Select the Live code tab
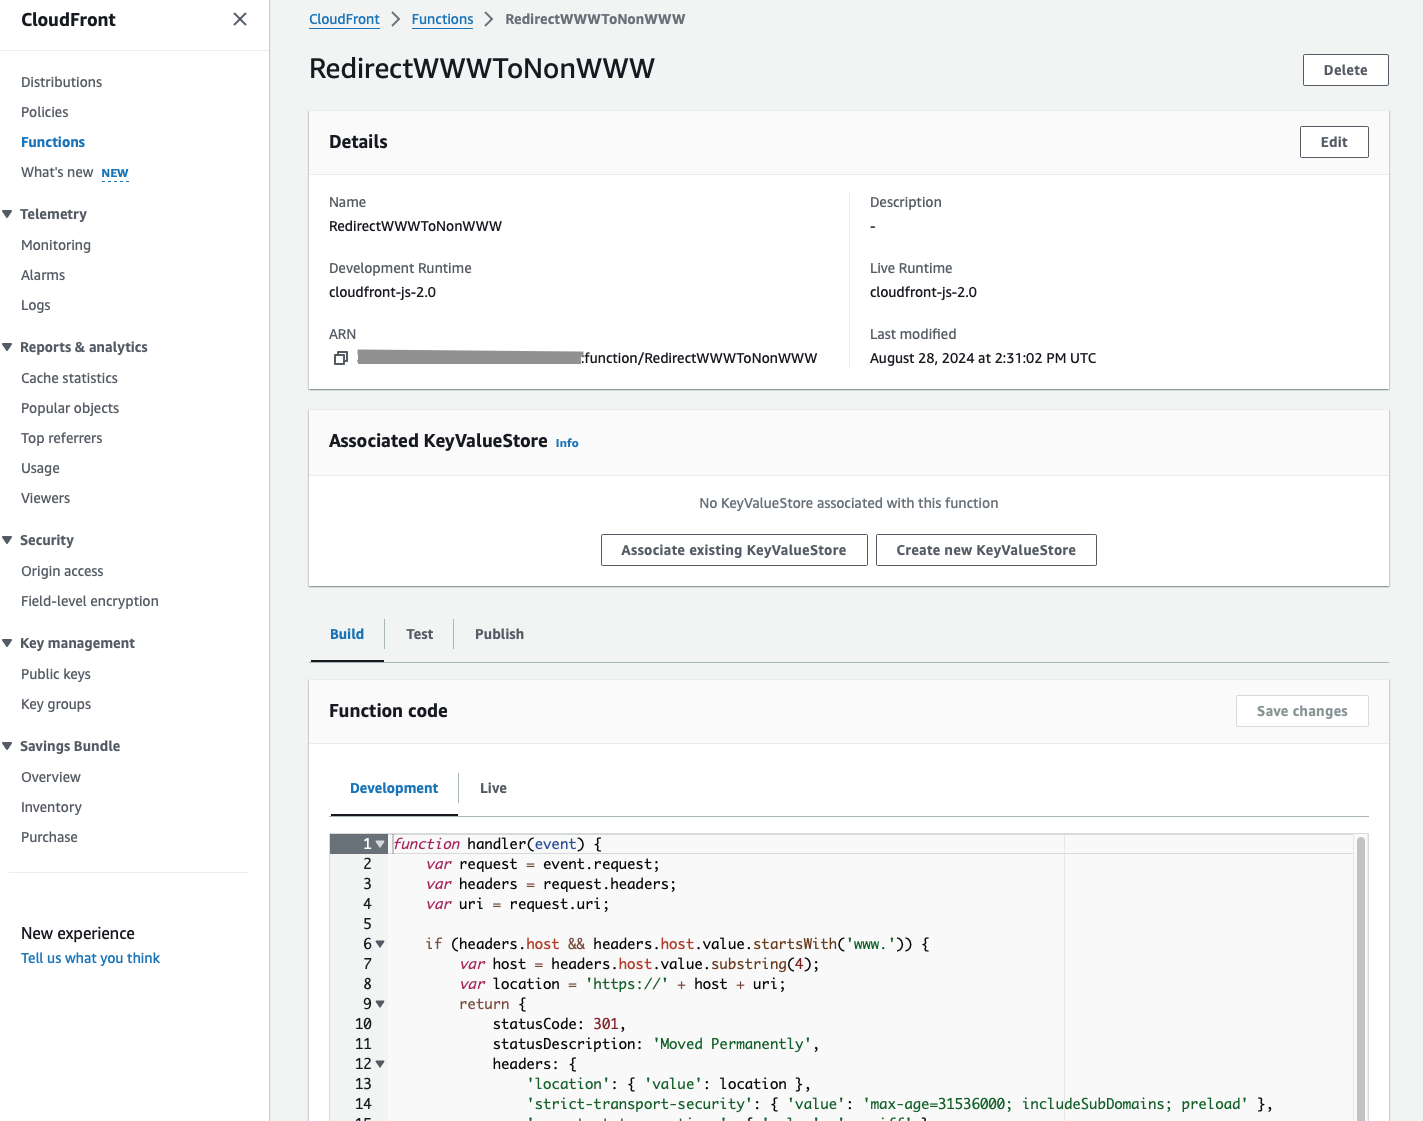 tap(493, 788)
